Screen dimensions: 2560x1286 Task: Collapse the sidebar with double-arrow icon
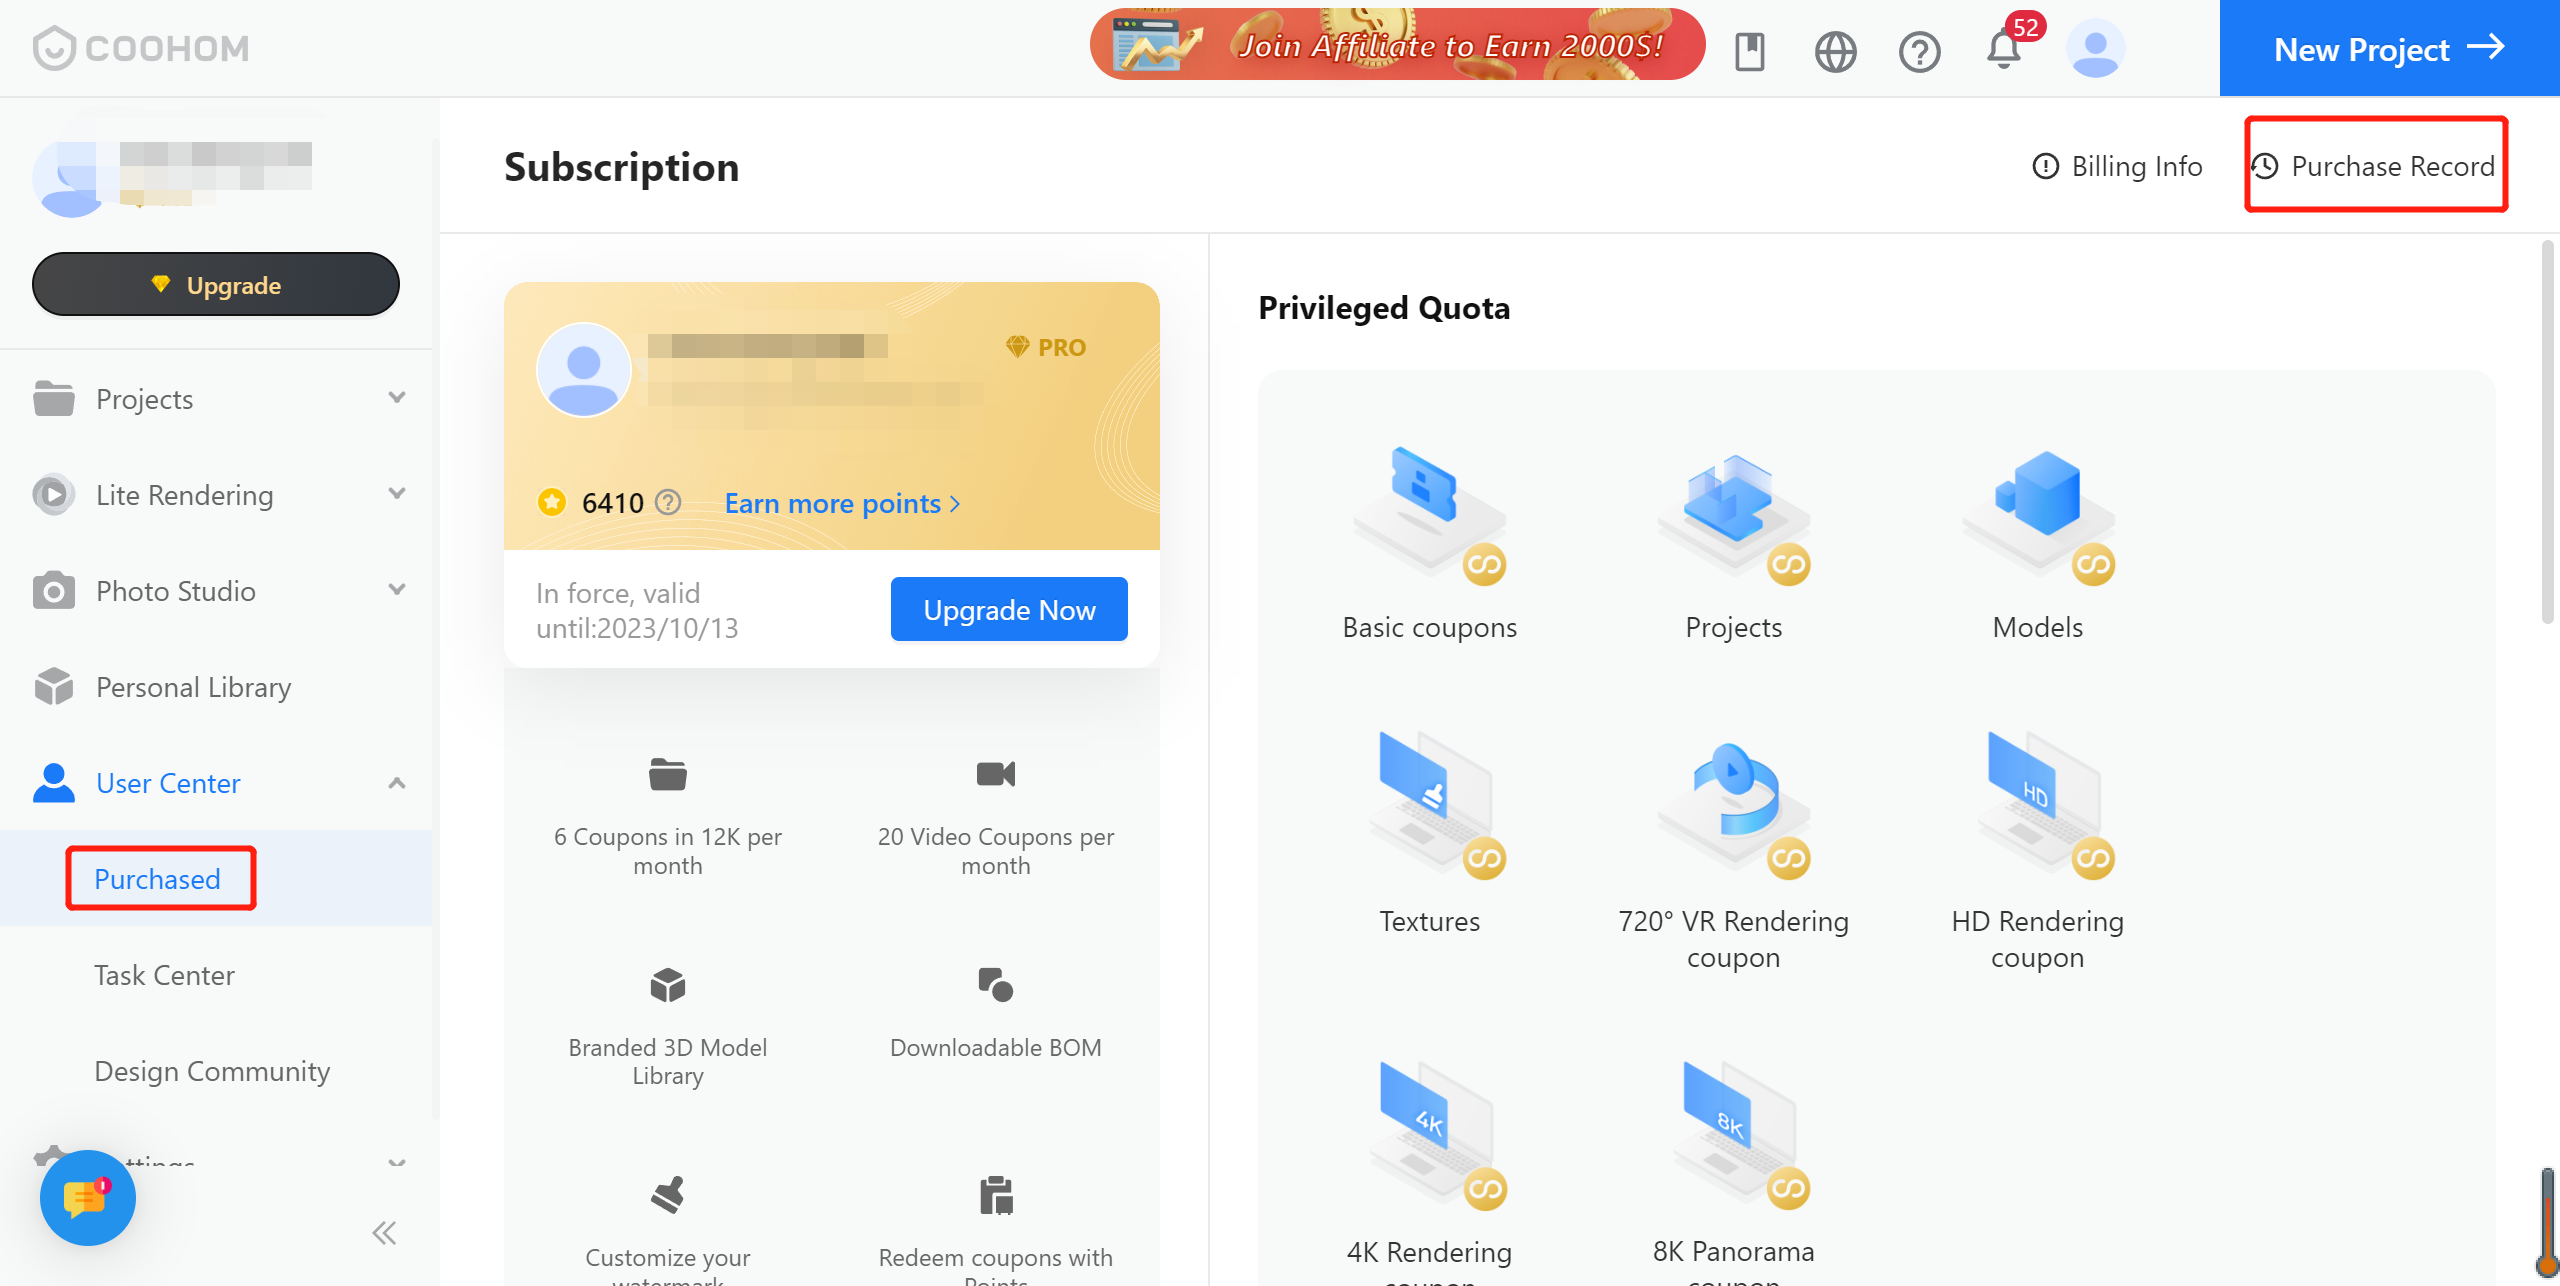[x=384, y=1233]
